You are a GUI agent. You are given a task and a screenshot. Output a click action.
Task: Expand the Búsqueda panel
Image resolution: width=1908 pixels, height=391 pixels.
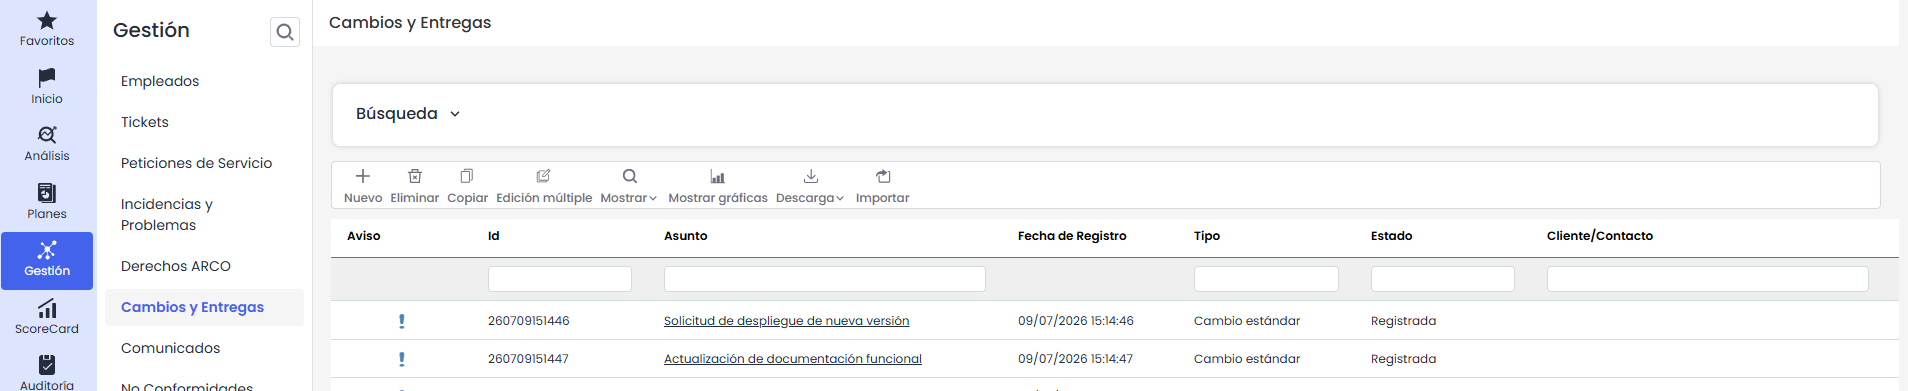[409, 114]
